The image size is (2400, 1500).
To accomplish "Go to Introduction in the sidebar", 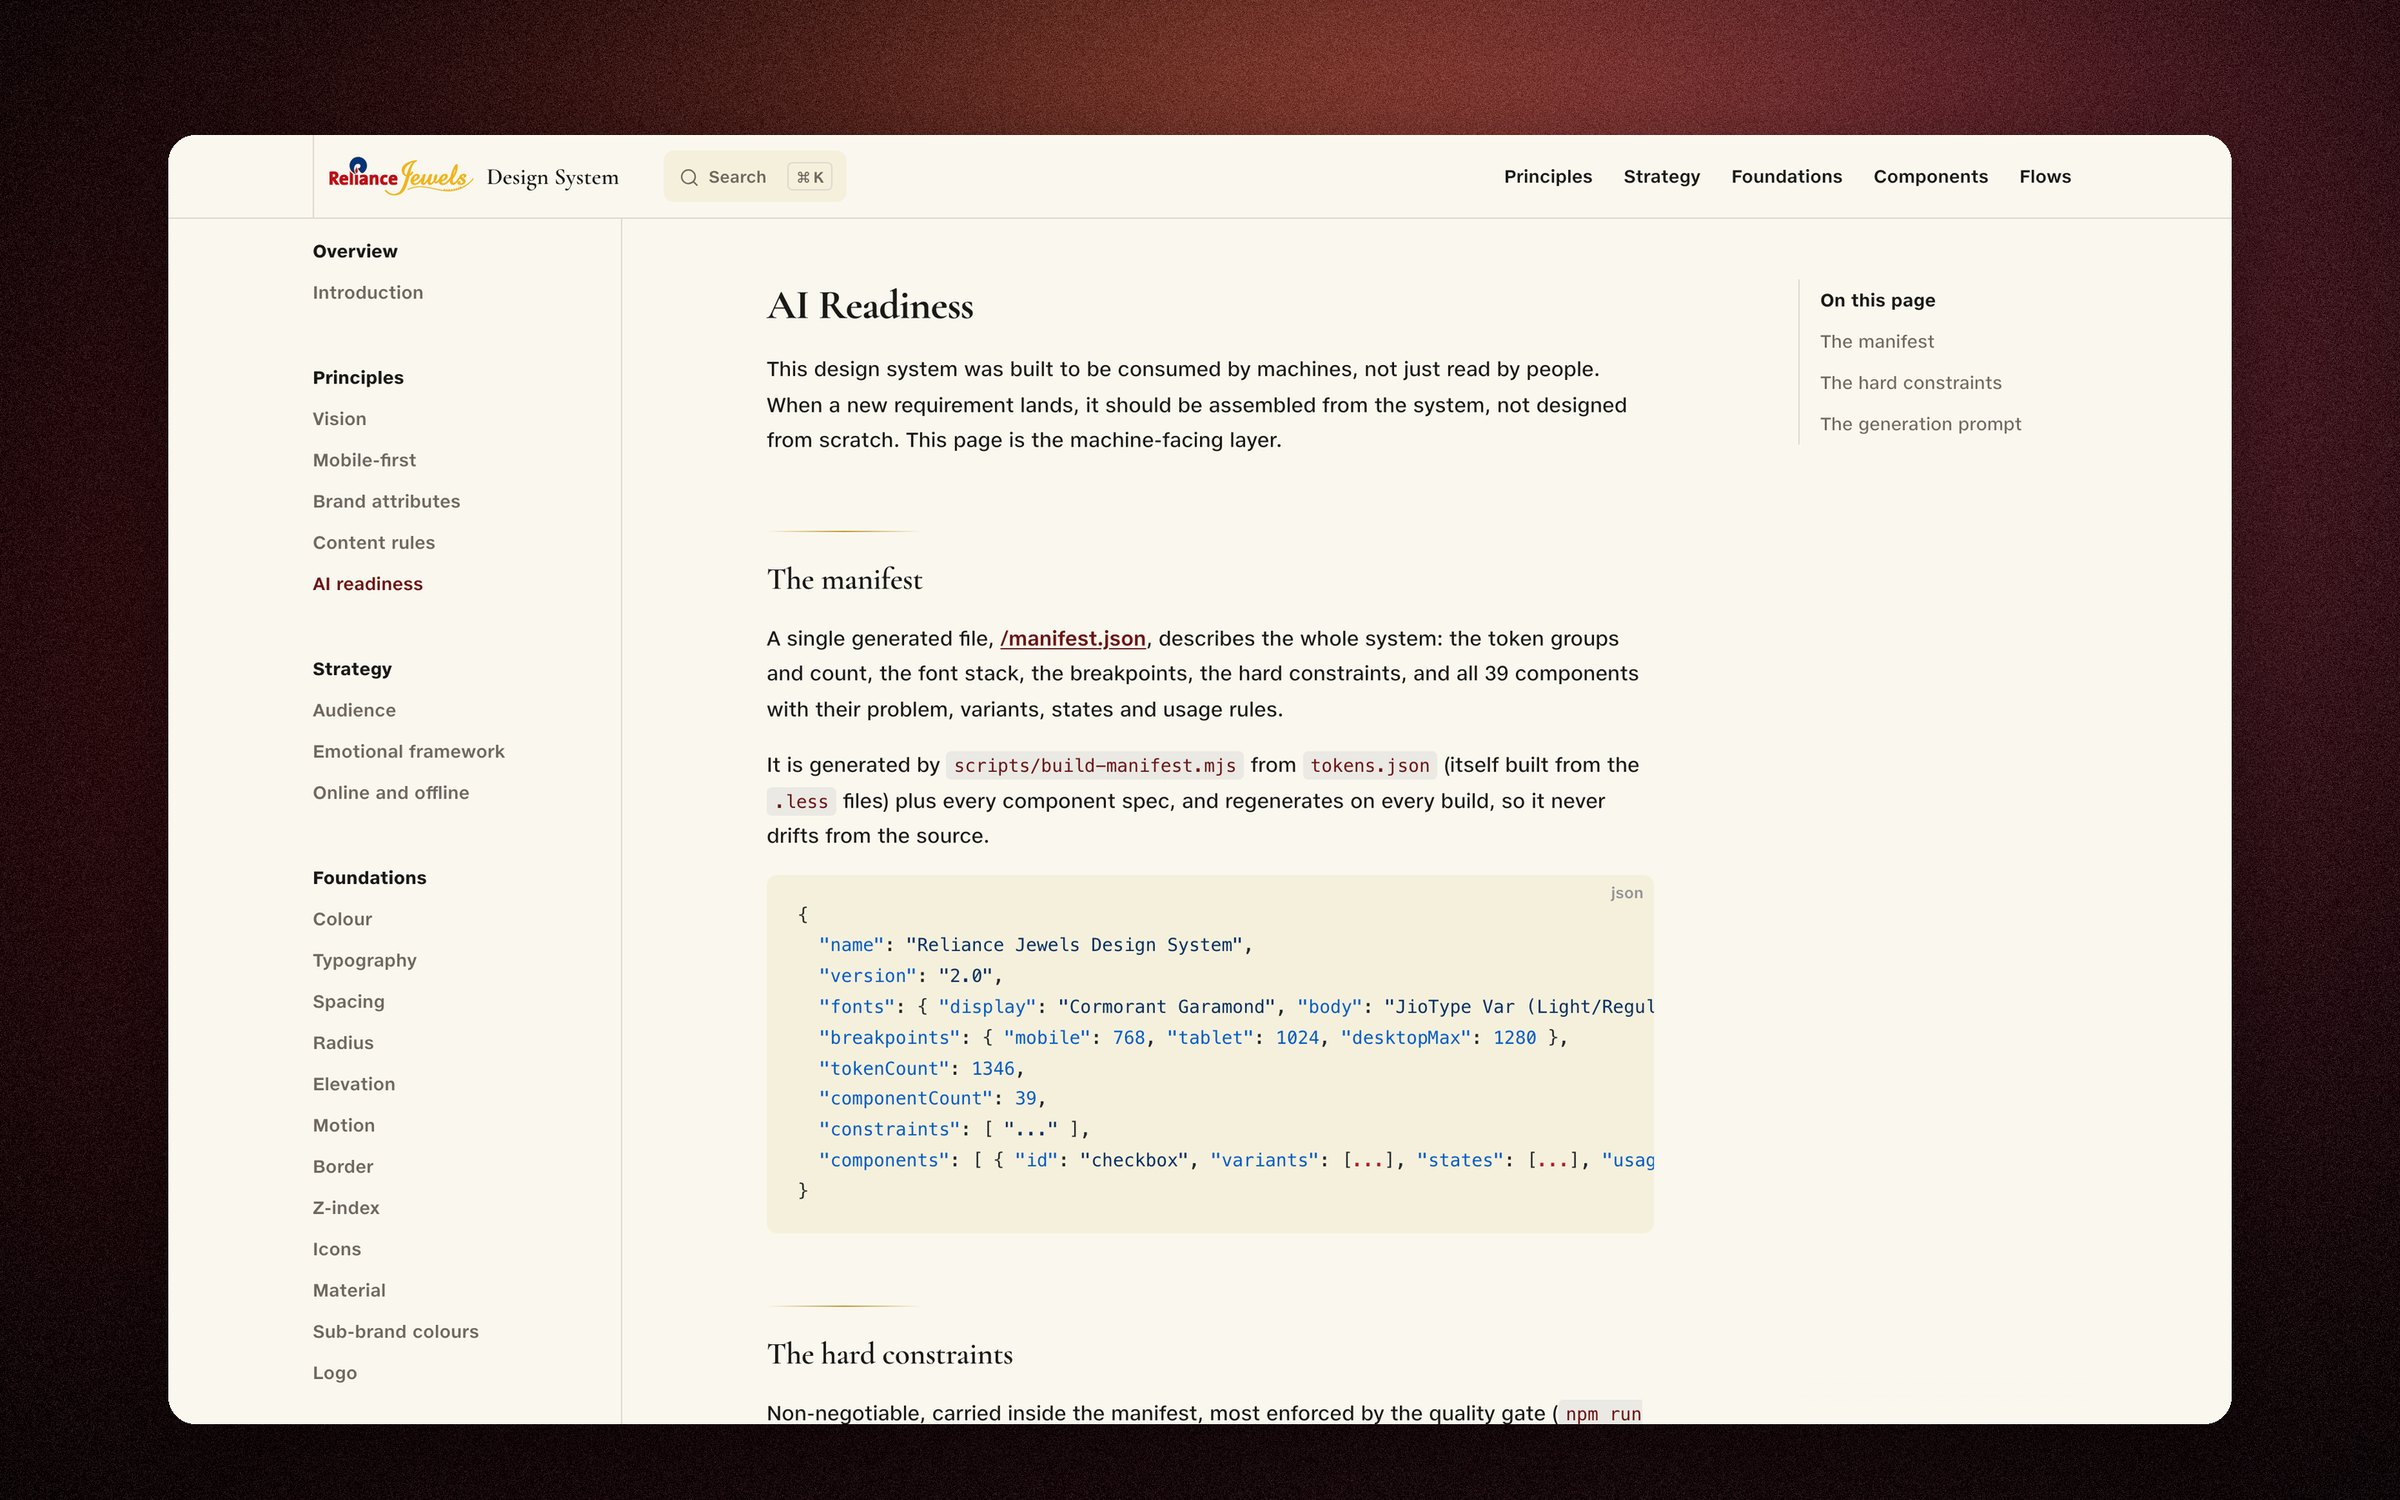I will [368, 292].
